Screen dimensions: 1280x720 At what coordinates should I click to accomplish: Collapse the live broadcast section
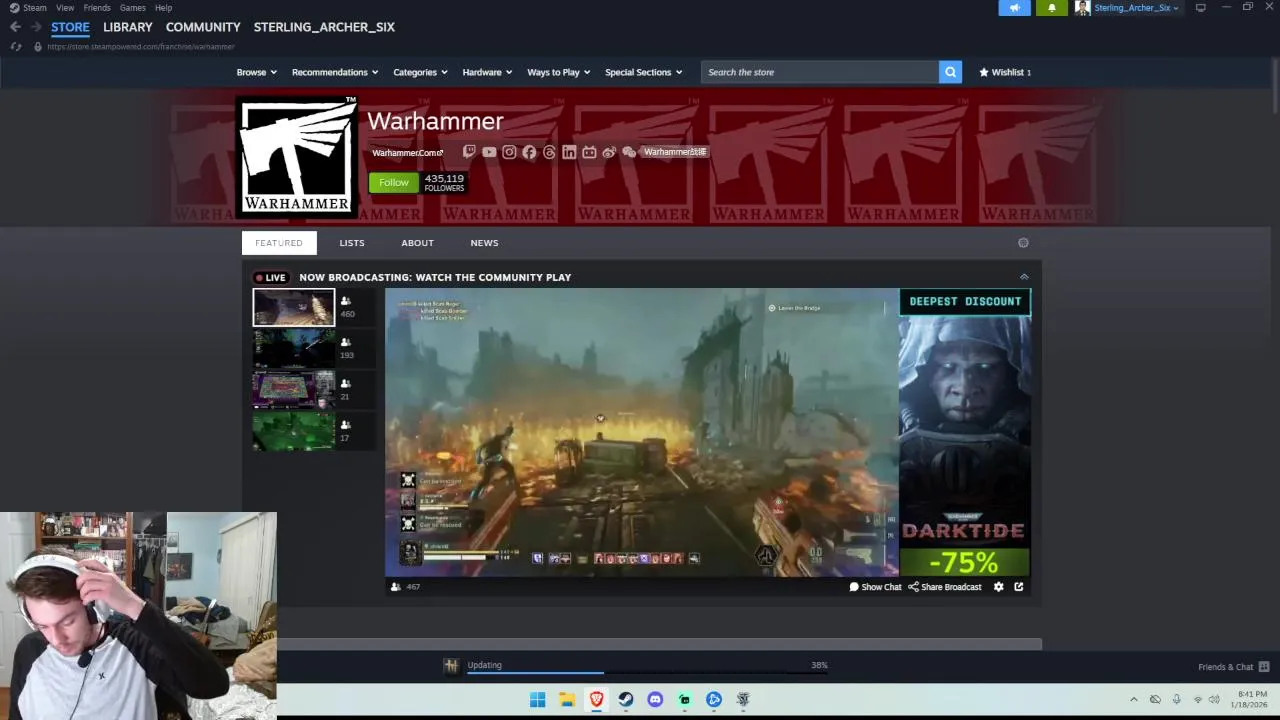[x=1024, y=277]
